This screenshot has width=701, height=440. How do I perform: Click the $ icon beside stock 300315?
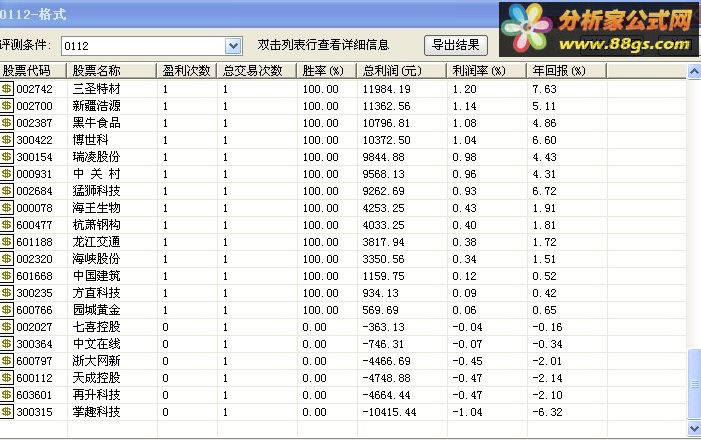click(7, 411)
